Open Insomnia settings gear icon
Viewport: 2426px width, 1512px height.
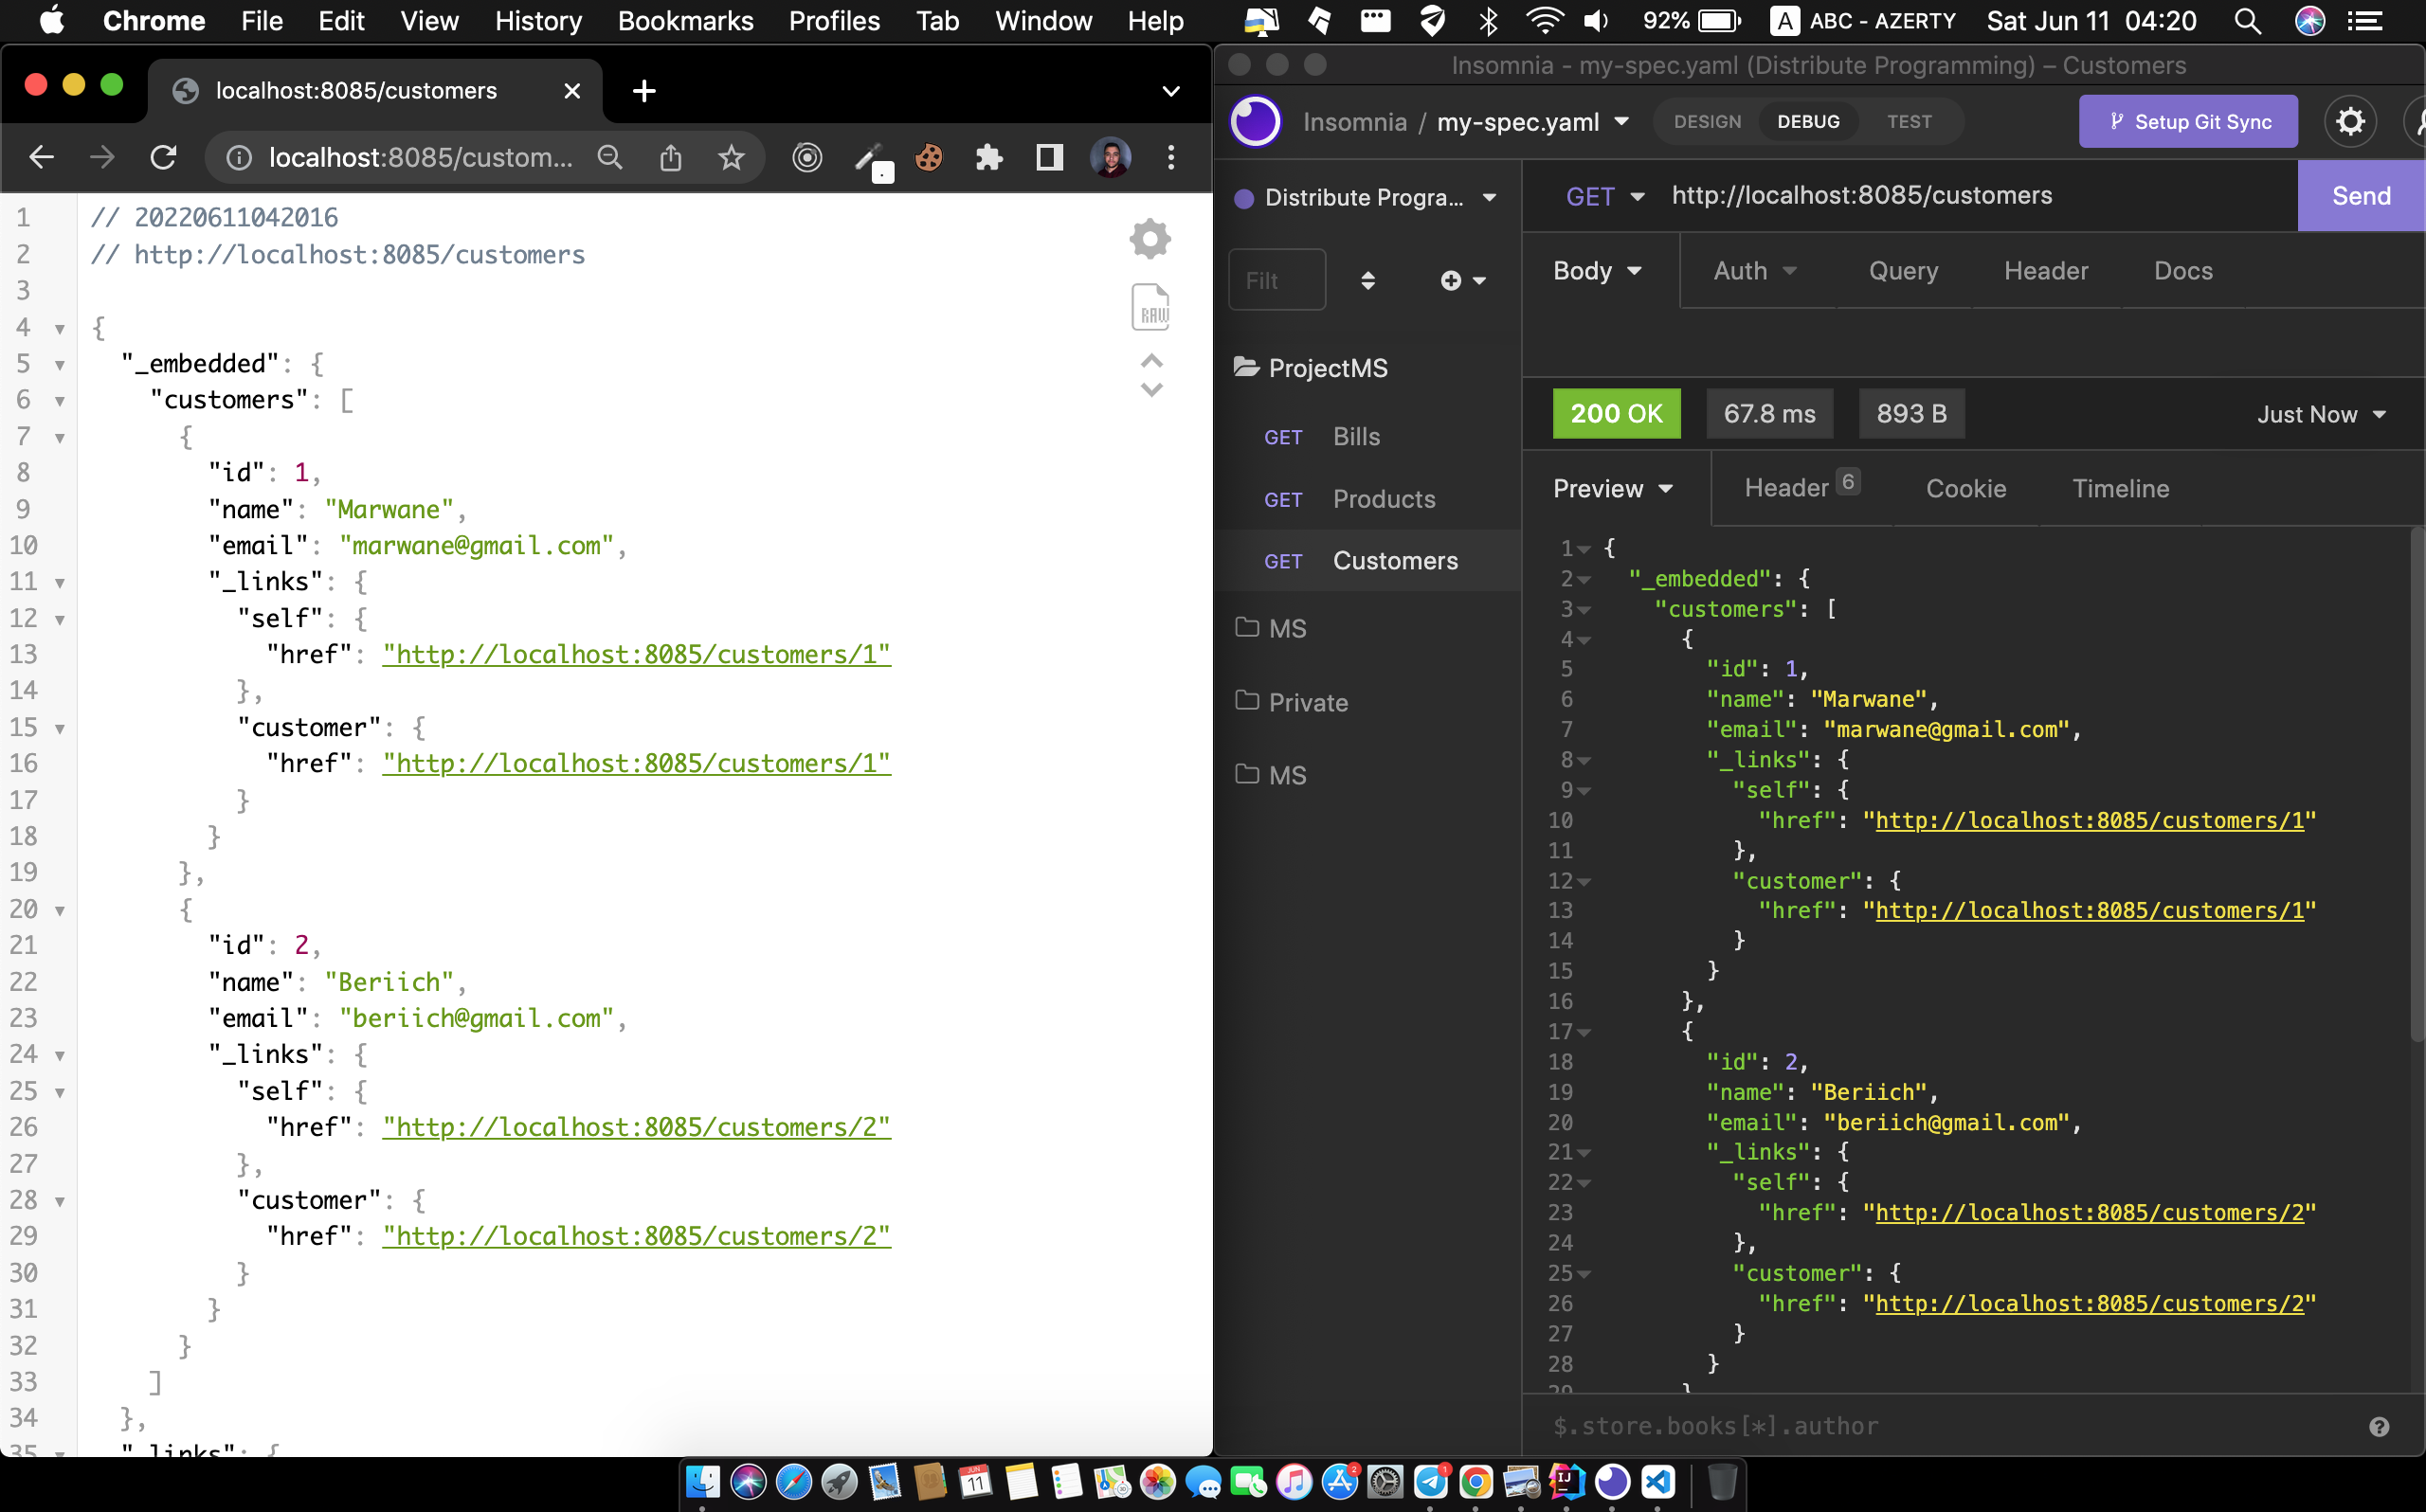pyautogui.click(x=2349, y=122)
